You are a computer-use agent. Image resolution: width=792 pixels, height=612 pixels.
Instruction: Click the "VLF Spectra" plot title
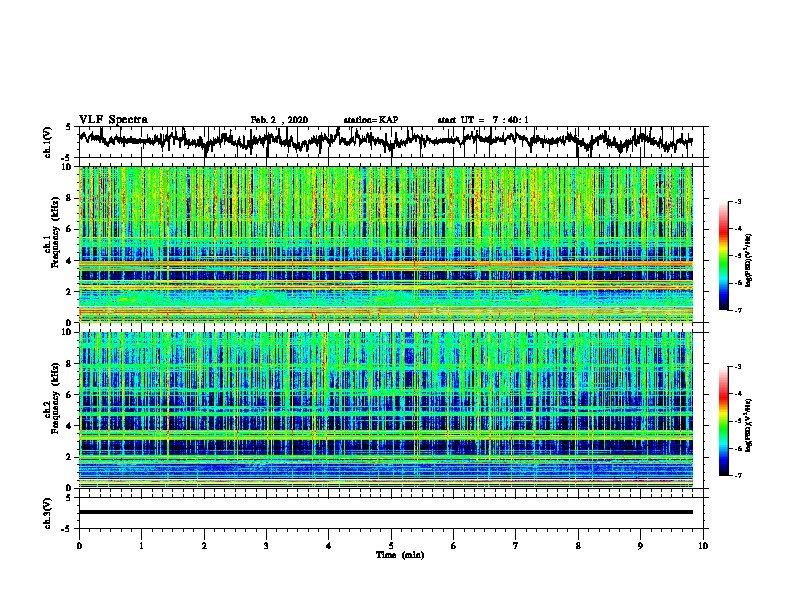click(x=113, y=120)
